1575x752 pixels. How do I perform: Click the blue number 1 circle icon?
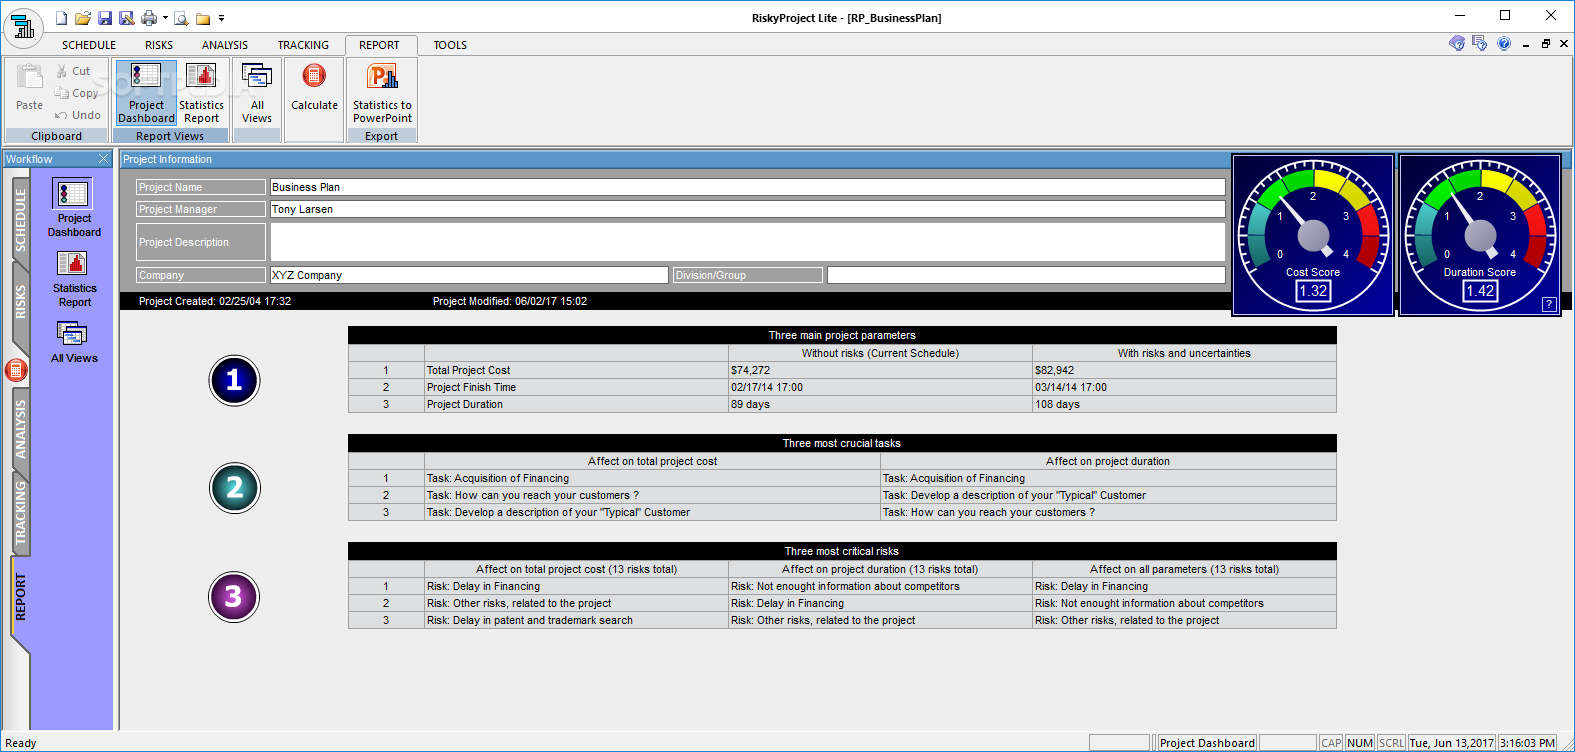234,380
